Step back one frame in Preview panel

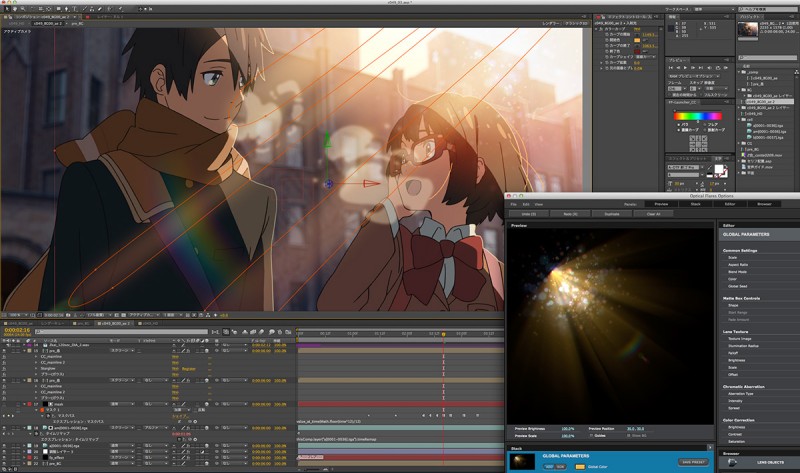[x=678, y=68]
